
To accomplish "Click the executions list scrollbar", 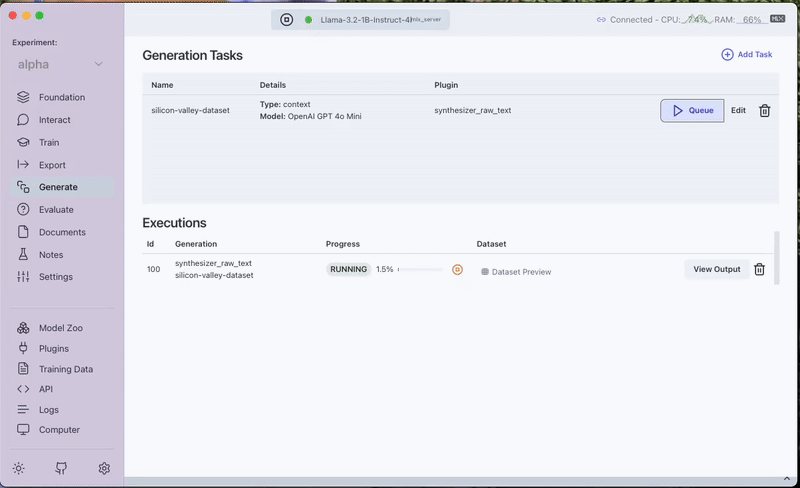I will [x=777, y=256].
